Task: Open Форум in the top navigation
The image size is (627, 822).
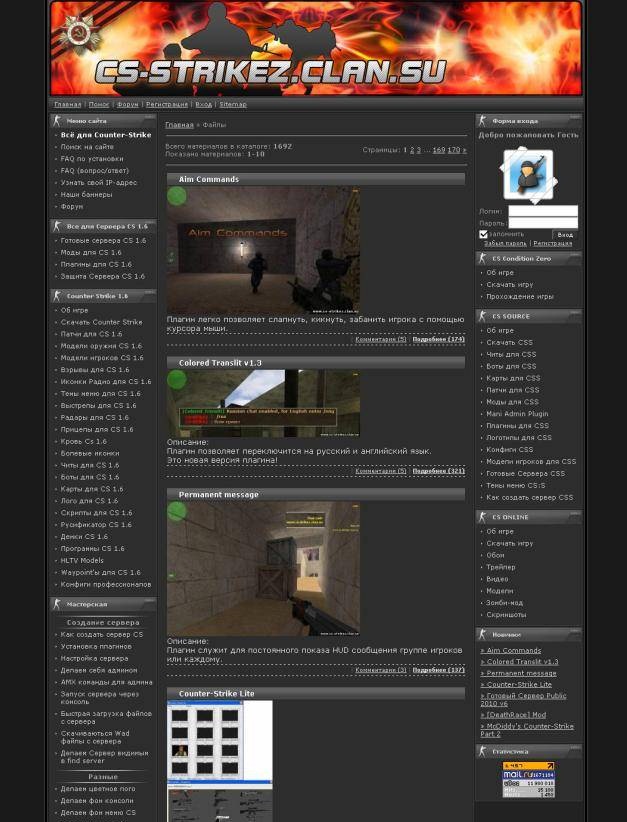Action: 127,104
